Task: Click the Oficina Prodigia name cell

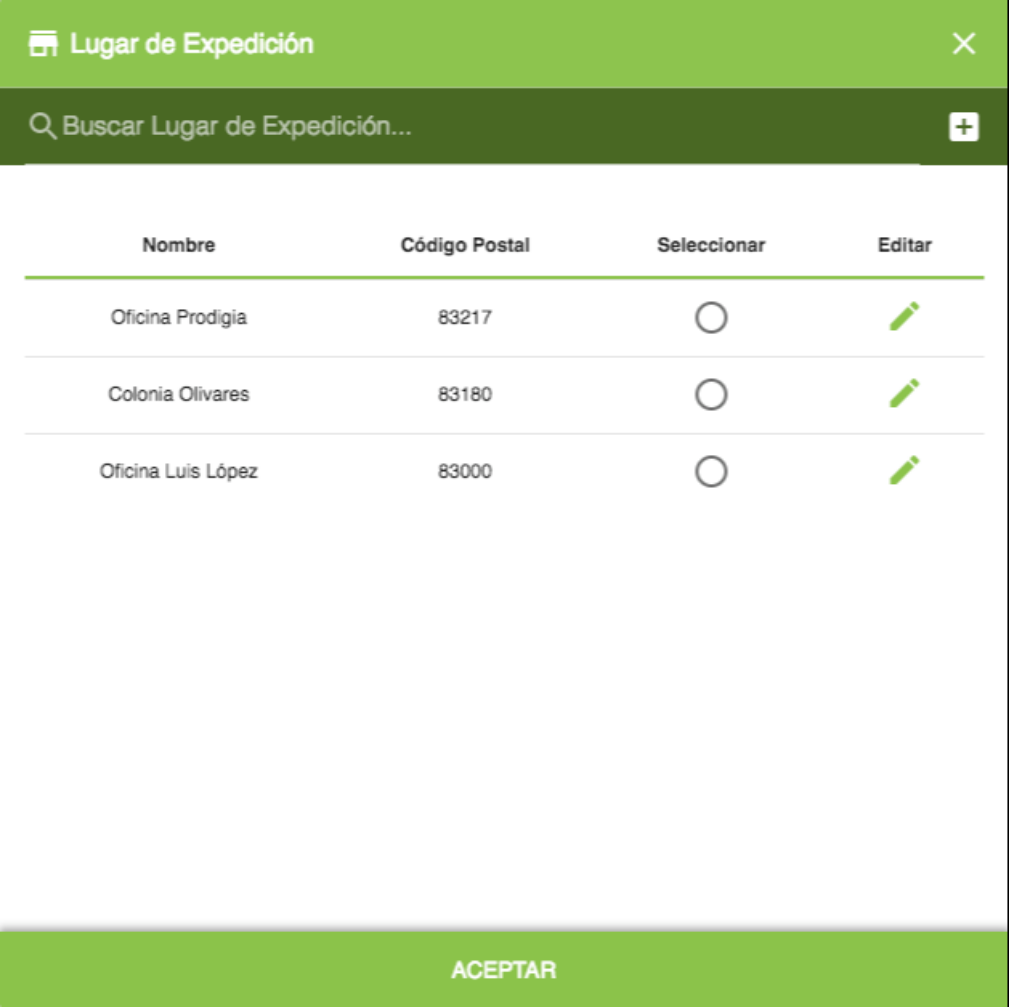Action: pos(179,317)
